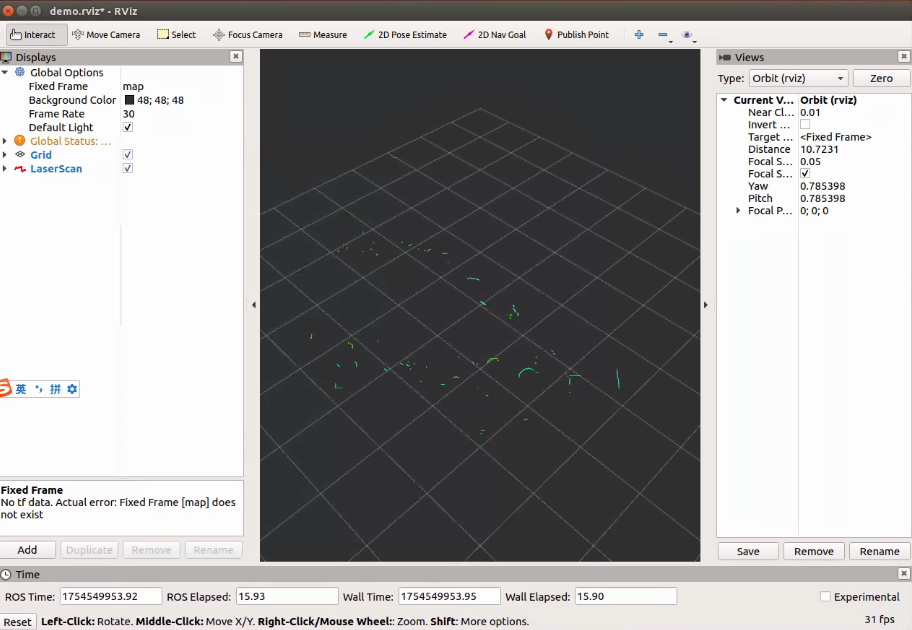Activate the Move Camera tool
This screenshot has width=912, height=630.
coord(106,35)
